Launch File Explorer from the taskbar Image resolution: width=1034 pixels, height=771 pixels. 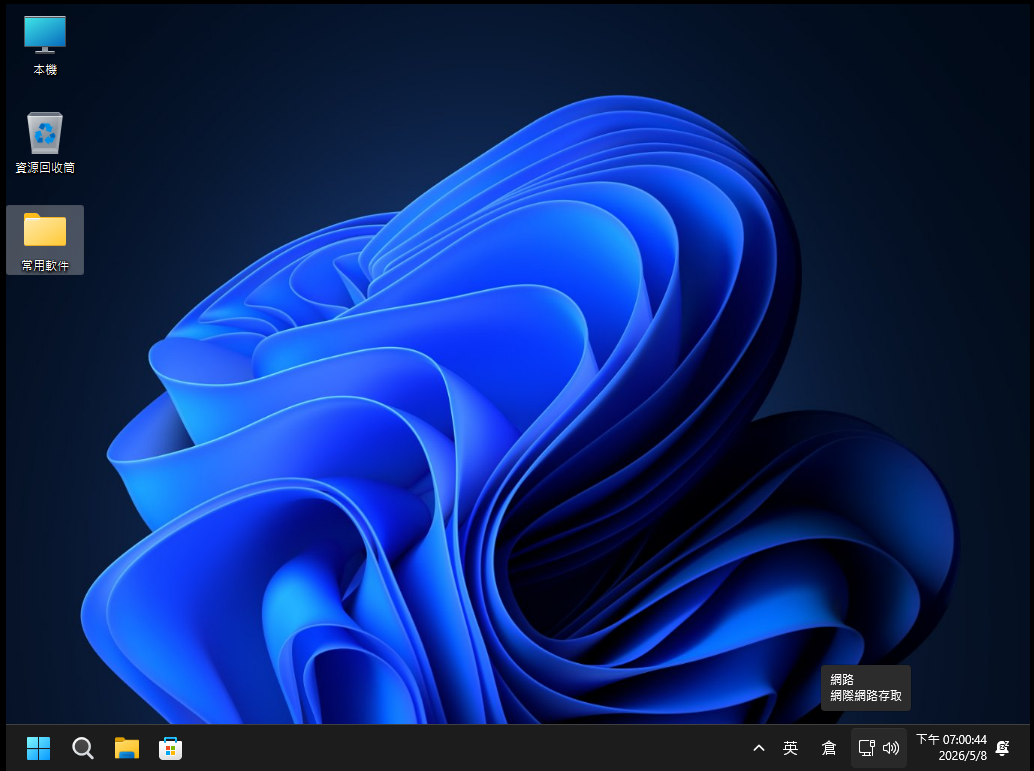pos(127,748)
